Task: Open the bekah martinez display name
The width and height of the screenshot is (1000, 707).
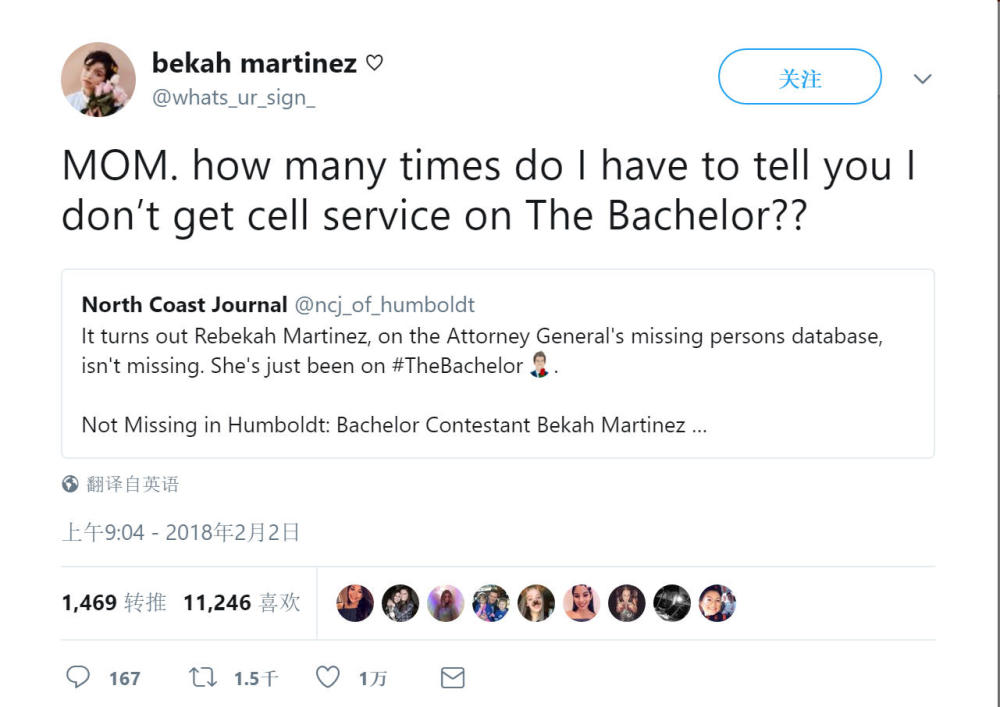Action: coord(254,62)
